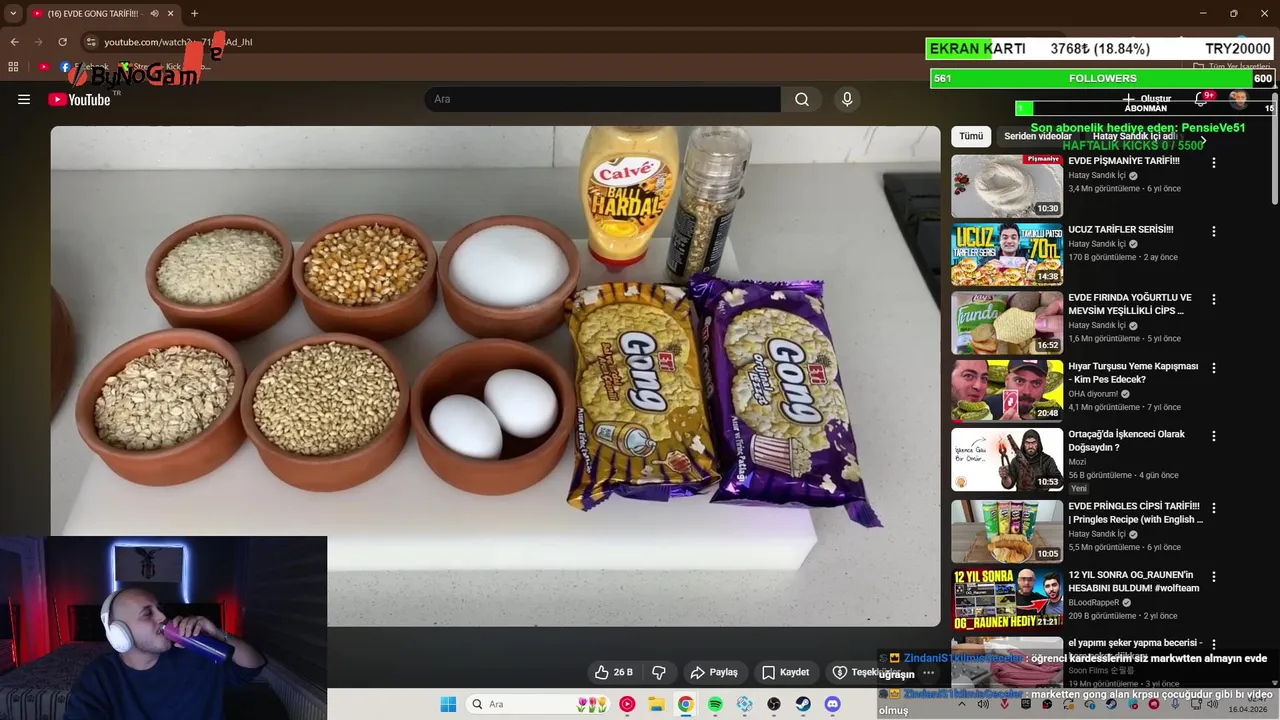The height and width of the screenshot is (720, 1280).
Task: Open Google Chrome from the taskbar
Action: pos(685,704)
